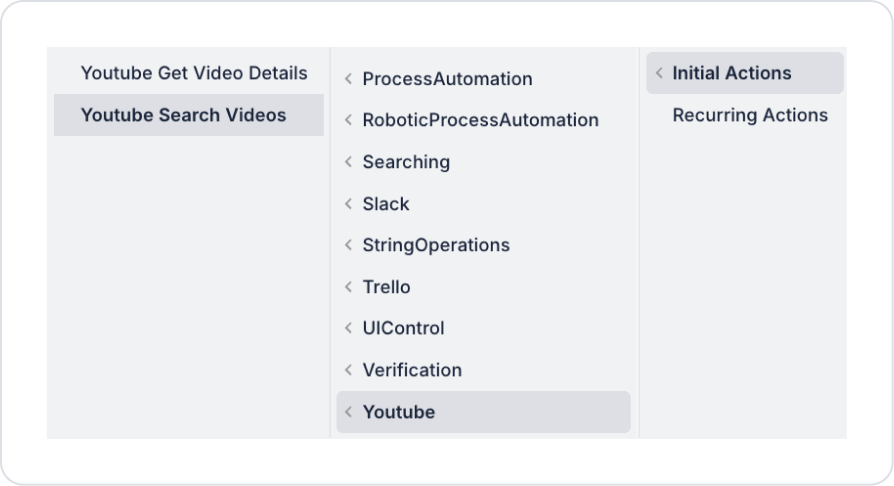Image resolution: width=894 pixels, height=486 pixels.
Task: Open the Verification category label
Action: click(412, 370)
